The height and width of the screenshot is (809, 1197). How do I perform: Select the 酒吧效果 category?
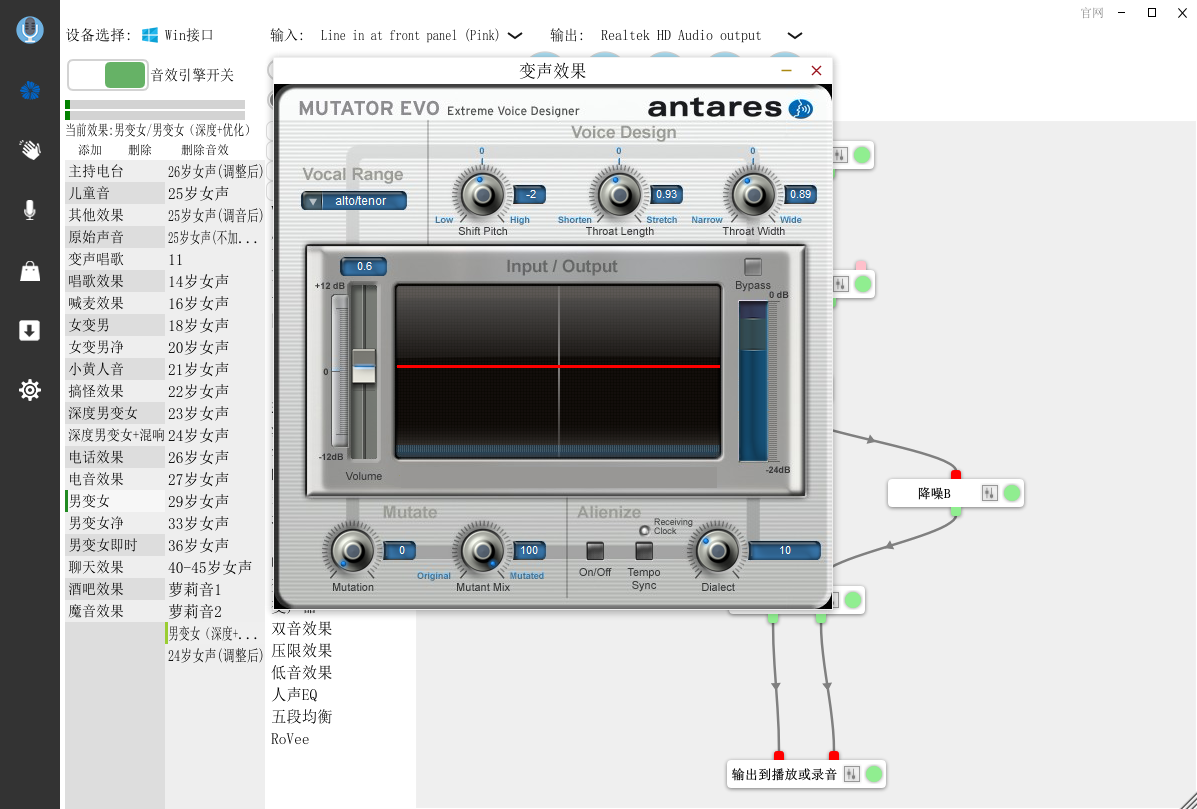115,589
